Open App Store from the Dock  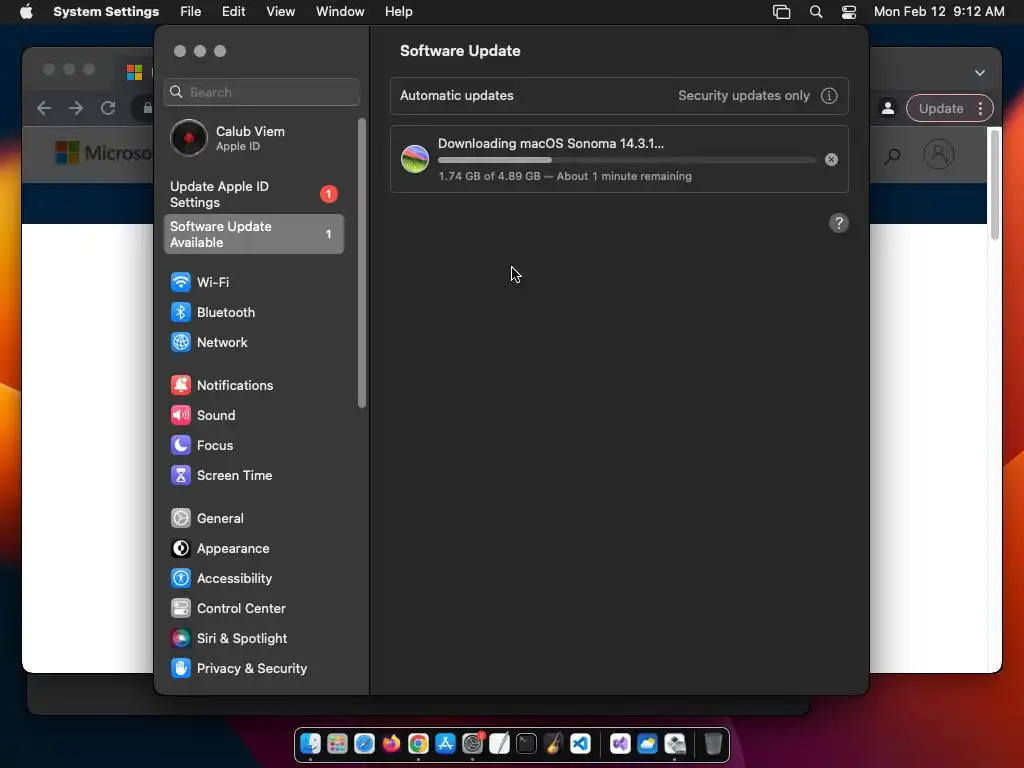coord(445,744)
